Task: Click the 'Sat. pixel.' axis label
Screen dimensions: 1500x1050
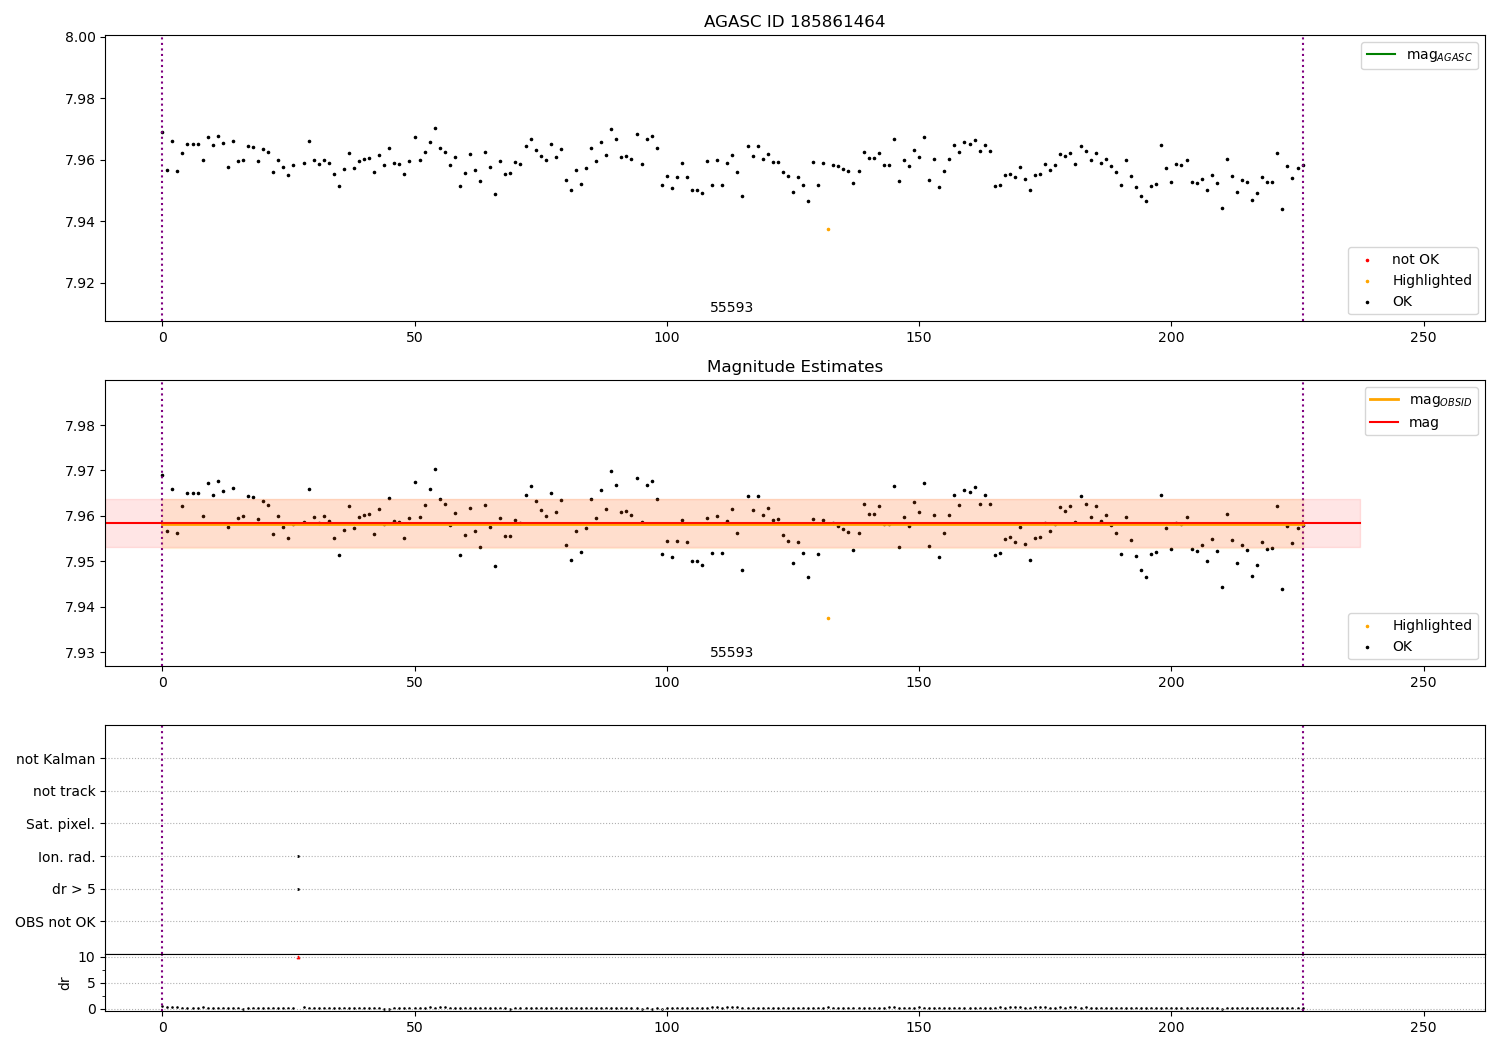Action: (61, 825)
